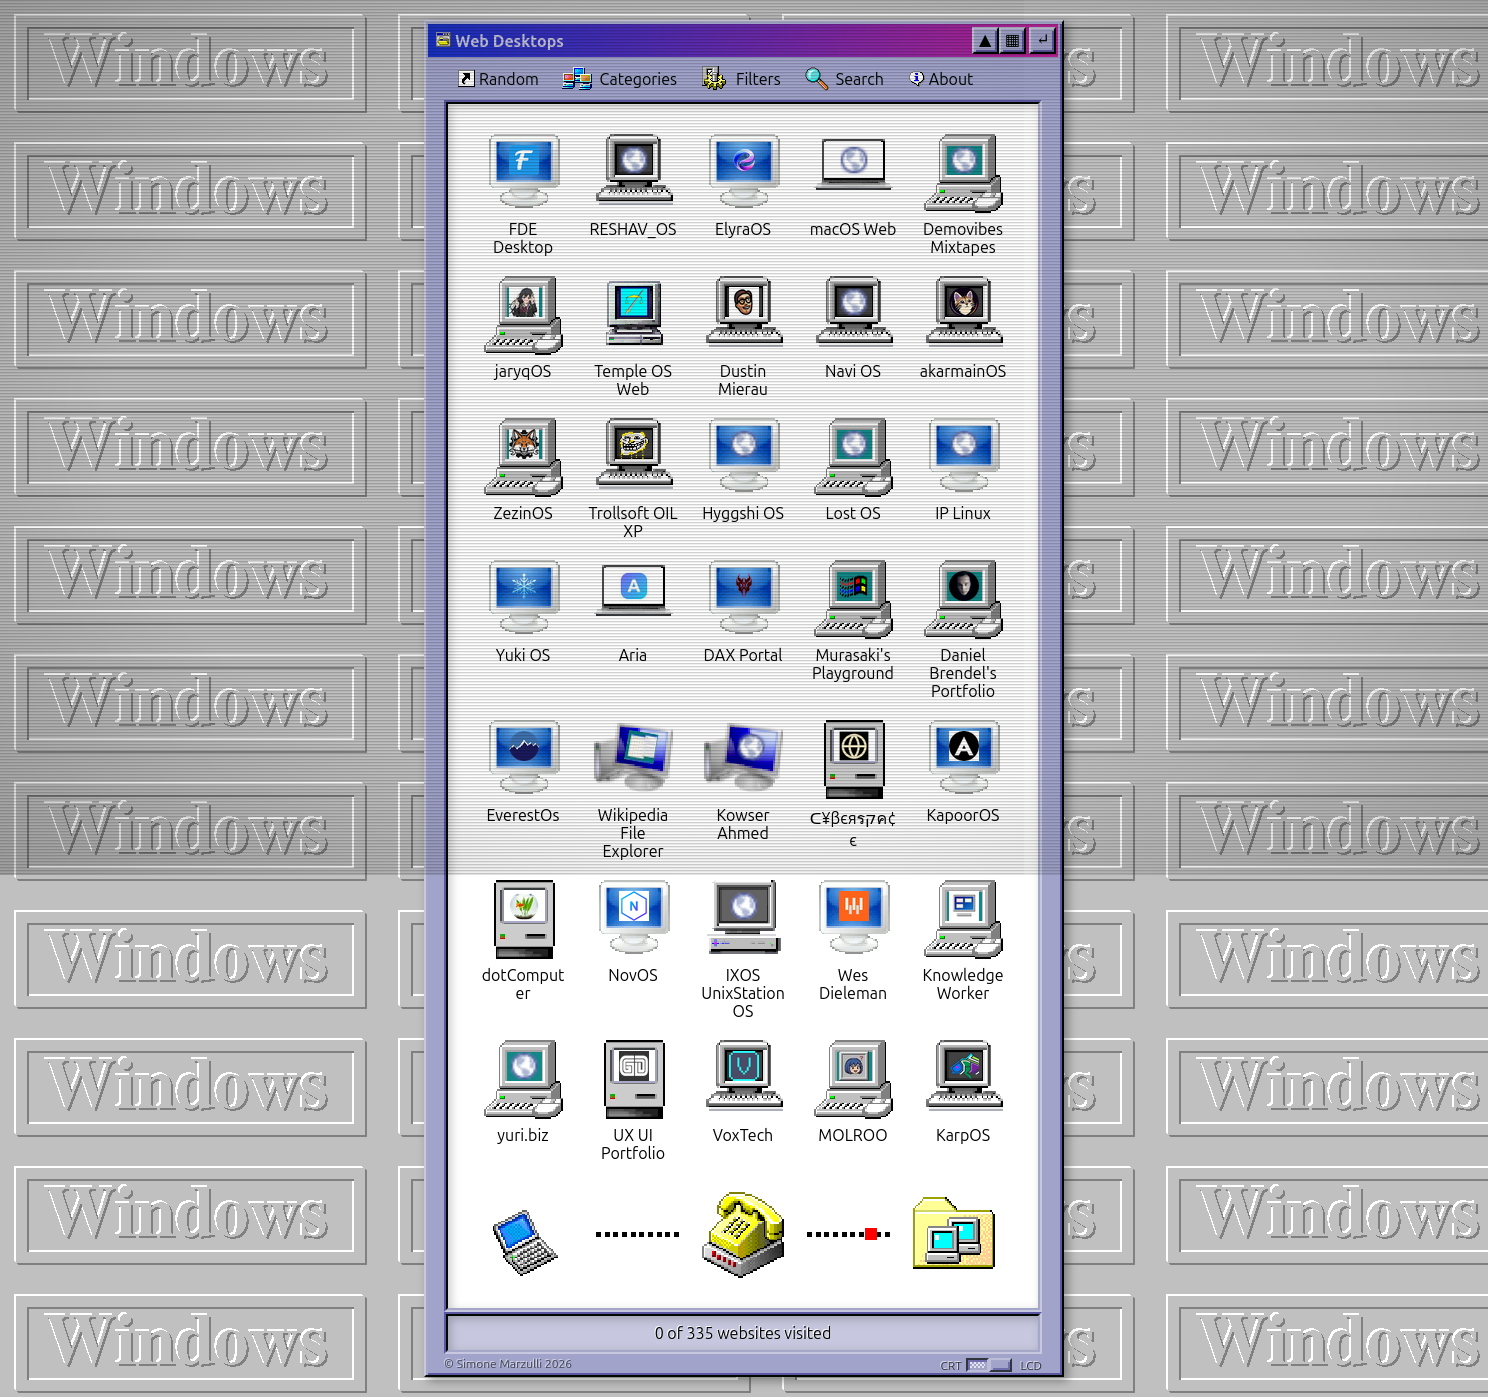Screen dimensions: 1488x1397
Task: Click the up-triangle title bar button
Action: click(x=985, y=41)
